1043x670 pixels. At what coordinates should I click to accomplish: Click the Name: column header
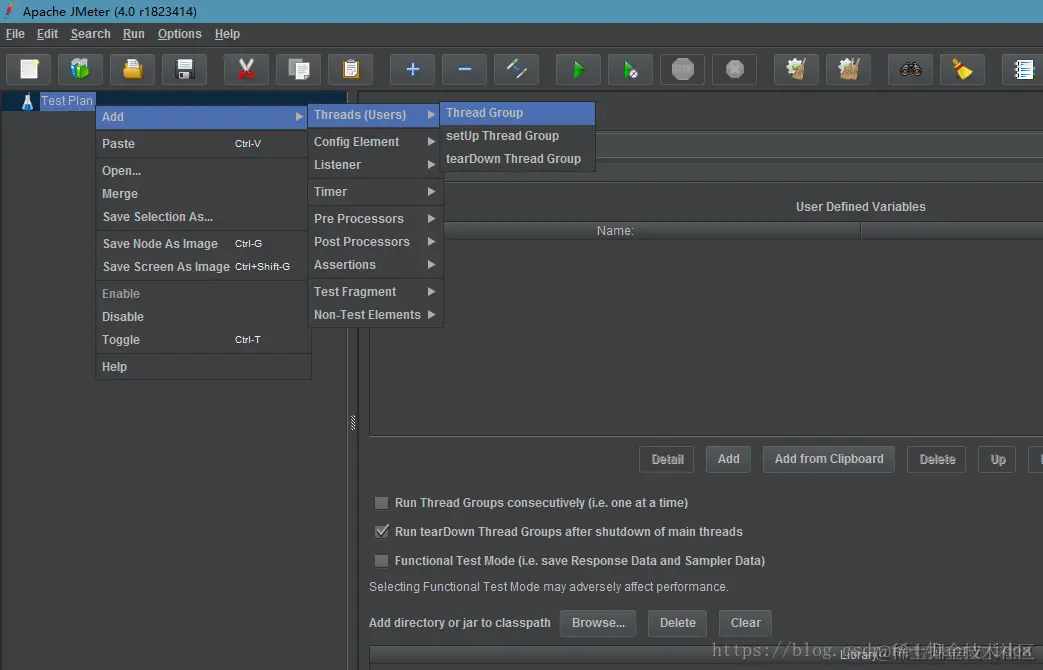615,231
